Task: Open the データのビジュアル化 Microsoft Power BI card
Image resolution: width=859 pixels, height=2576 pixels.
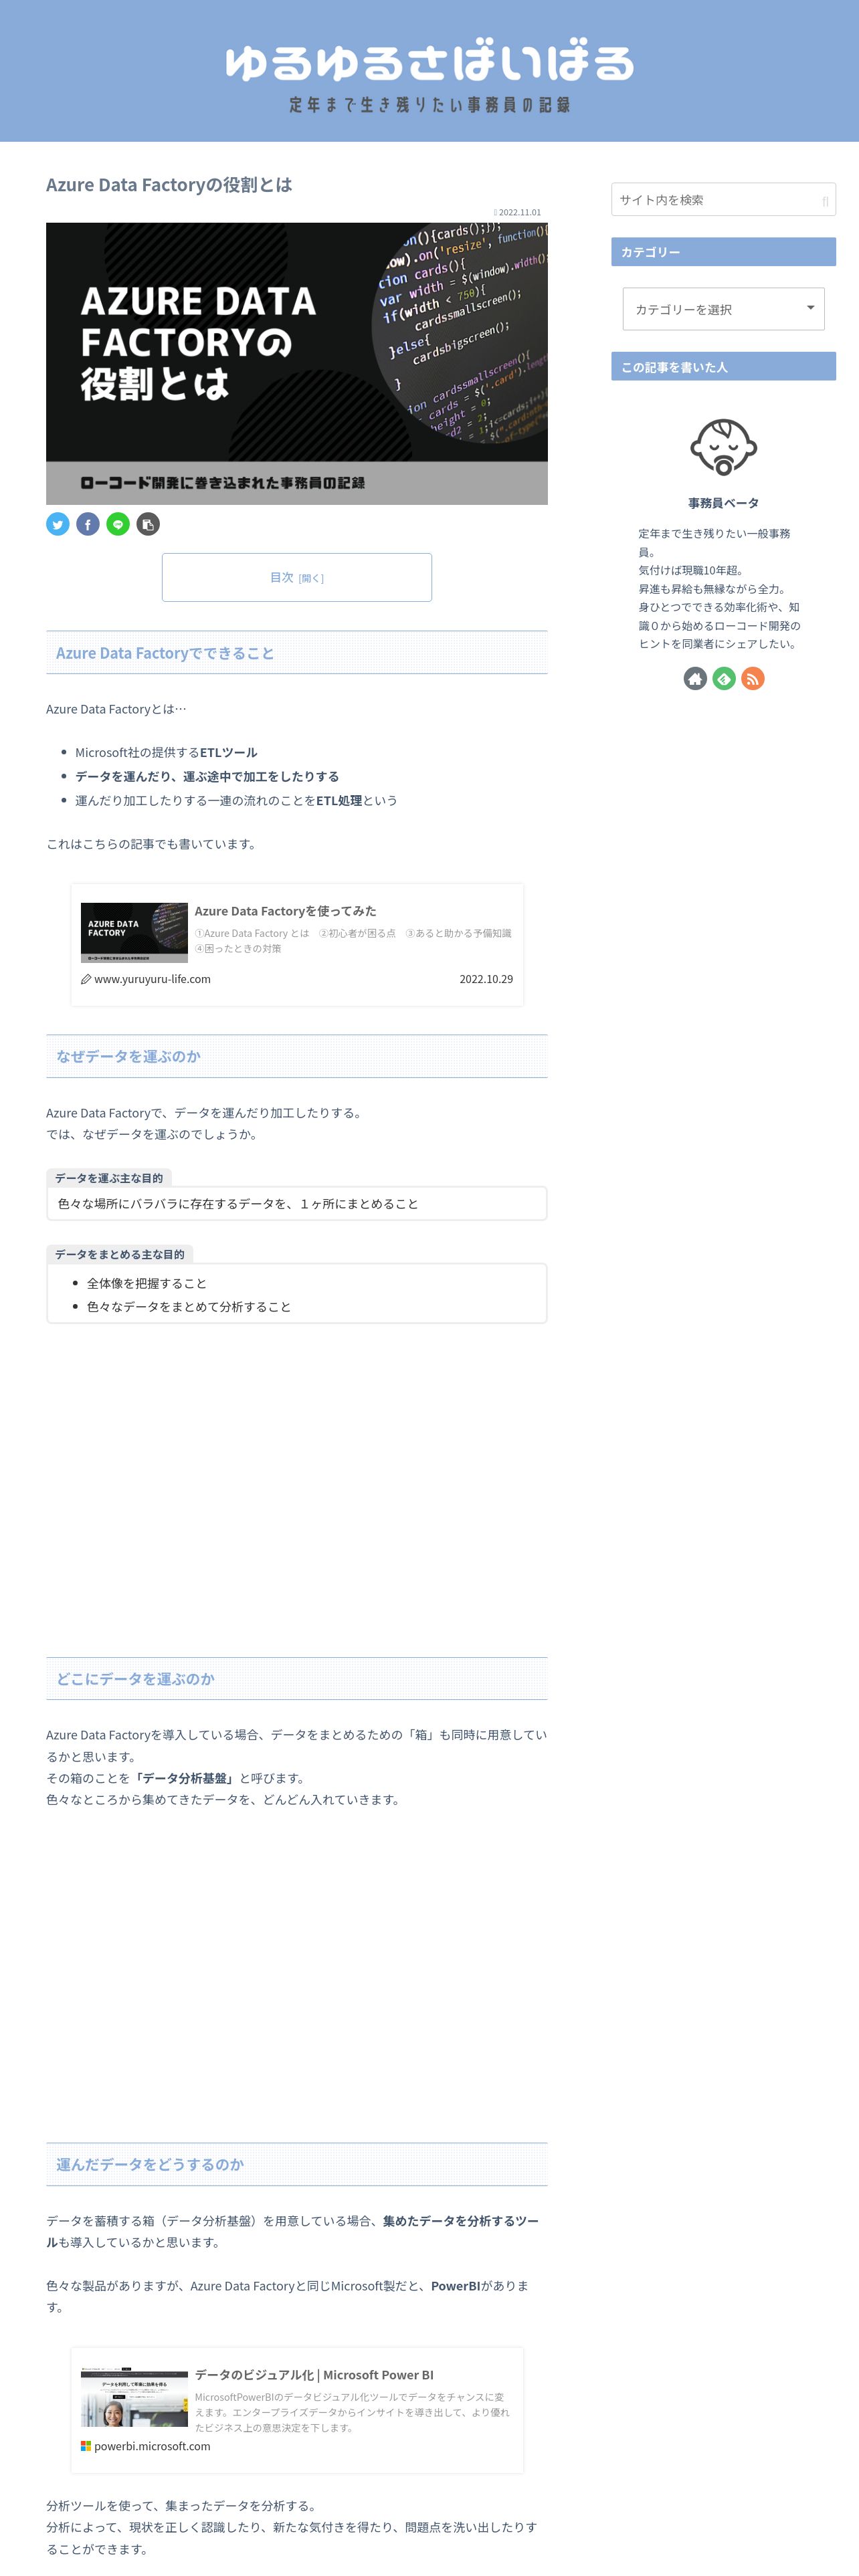Action: (297, 2410)
